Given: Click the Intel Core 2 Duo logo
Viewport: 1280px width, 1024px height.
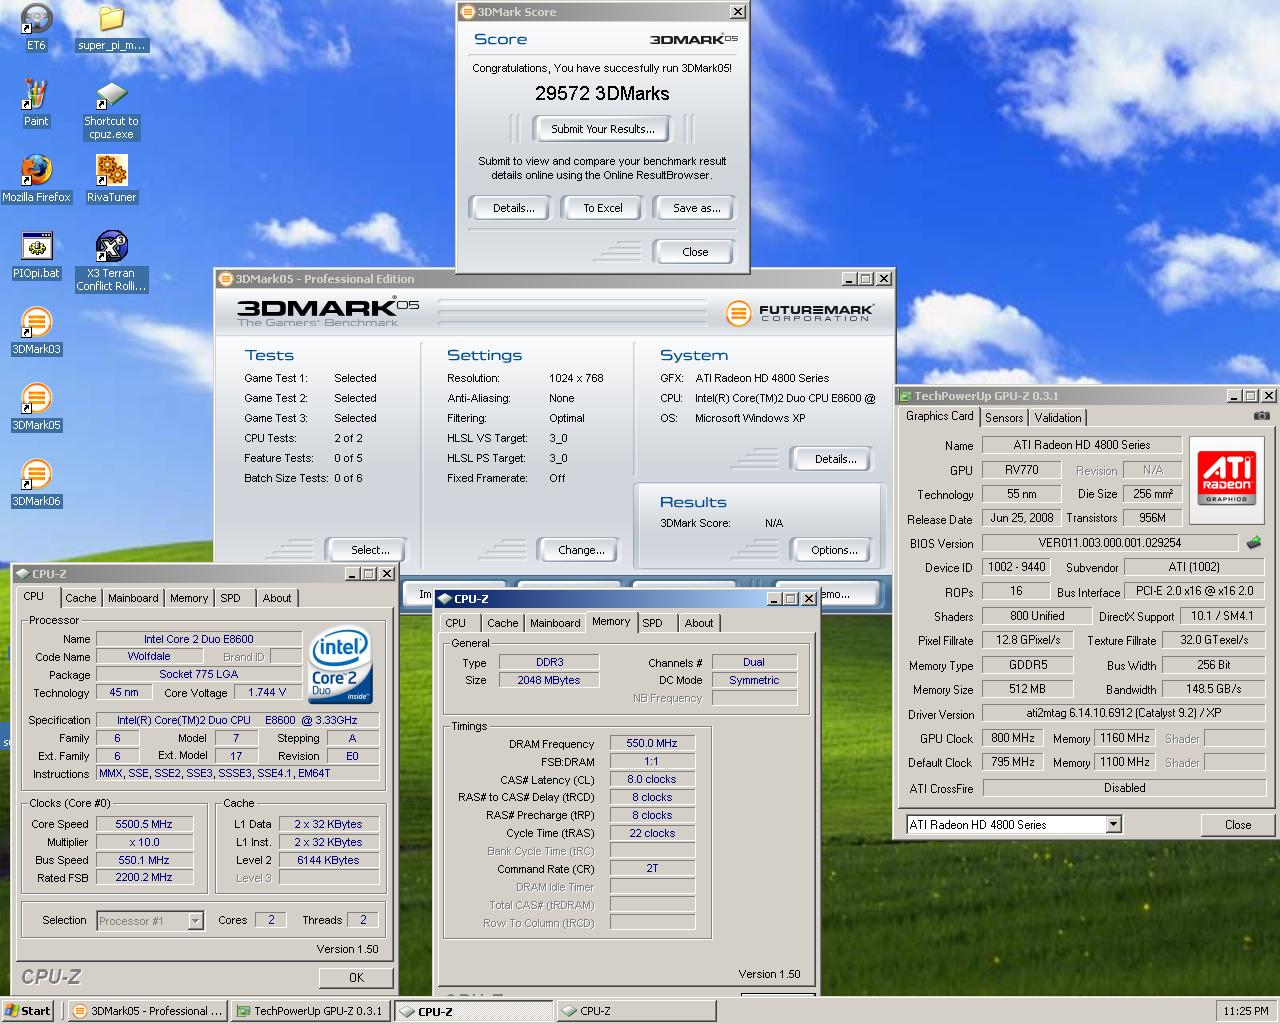Looking at the screenshot, I should pyautogui.click(x=340, y=664).
